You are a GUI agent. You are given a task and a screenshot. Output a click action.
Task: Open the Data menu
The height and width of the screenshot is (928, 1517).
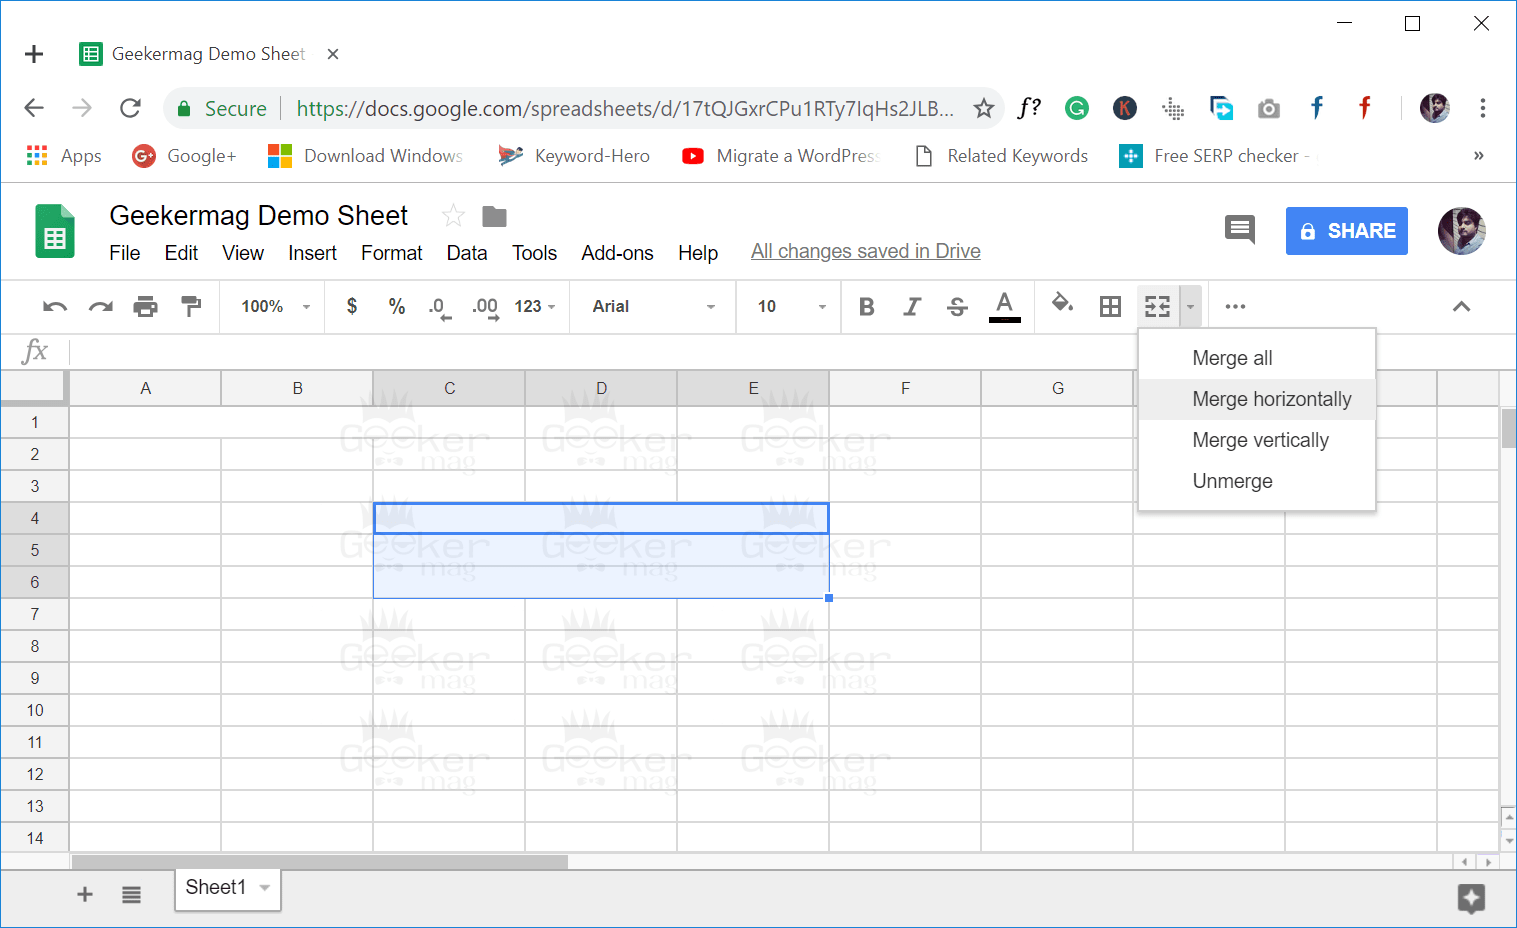pyautogui.click(x=467, y=253)
